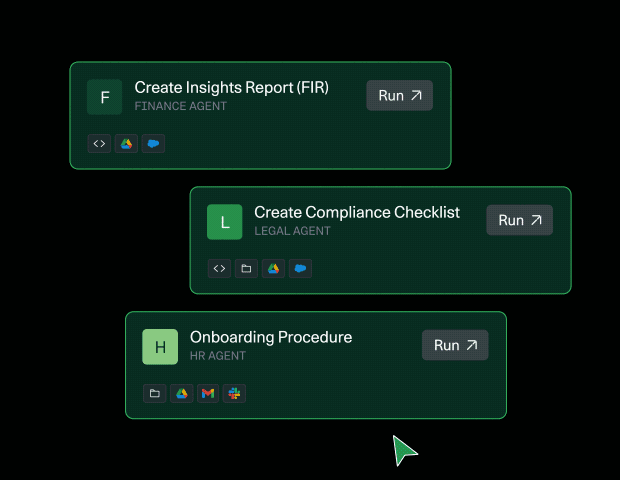This screenshot has width=620, height=480.
Task: Select code icon on Compliance Checklist card
Action: pos(219,268)
